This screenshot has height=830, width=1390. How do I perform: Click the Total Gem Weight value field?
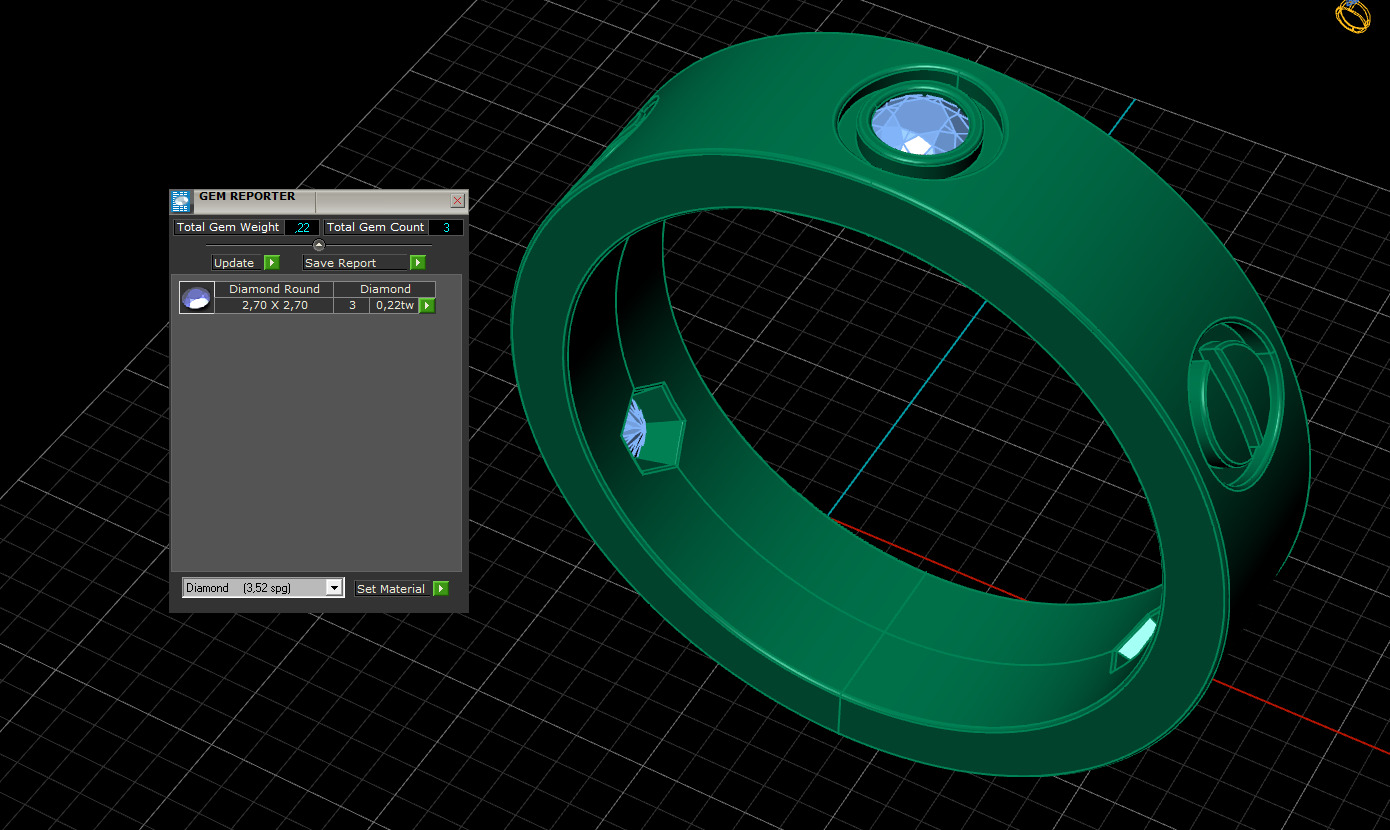[x=302, y=228]
